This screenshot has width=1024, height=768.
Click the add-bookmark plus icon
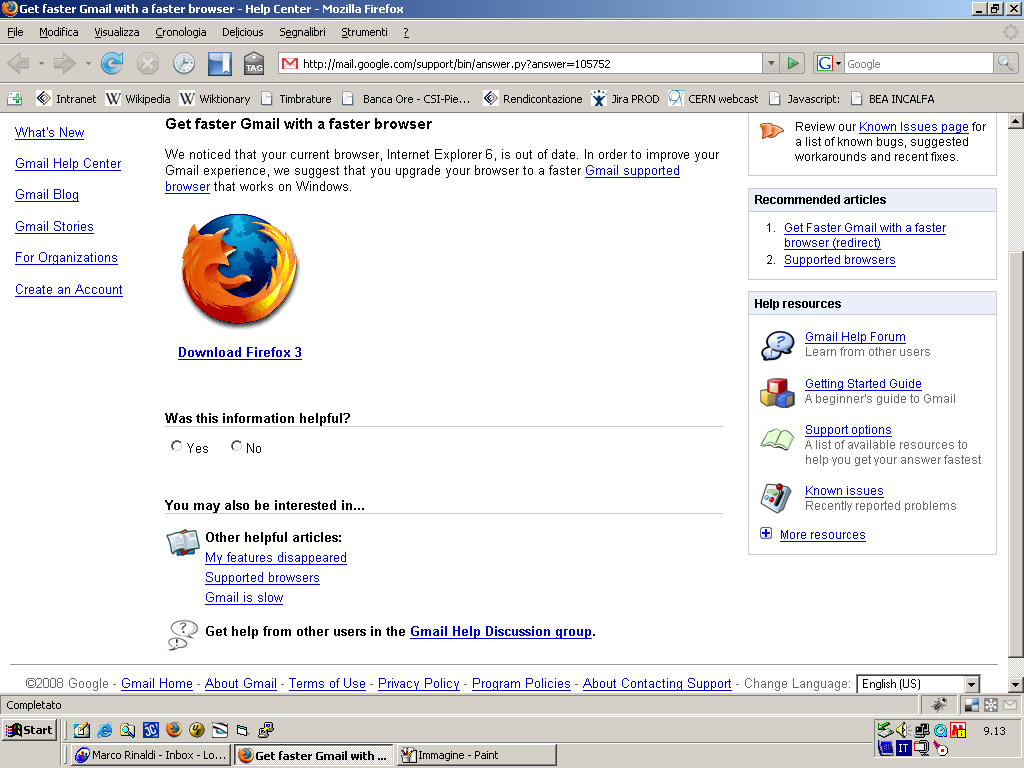point(14,99)
